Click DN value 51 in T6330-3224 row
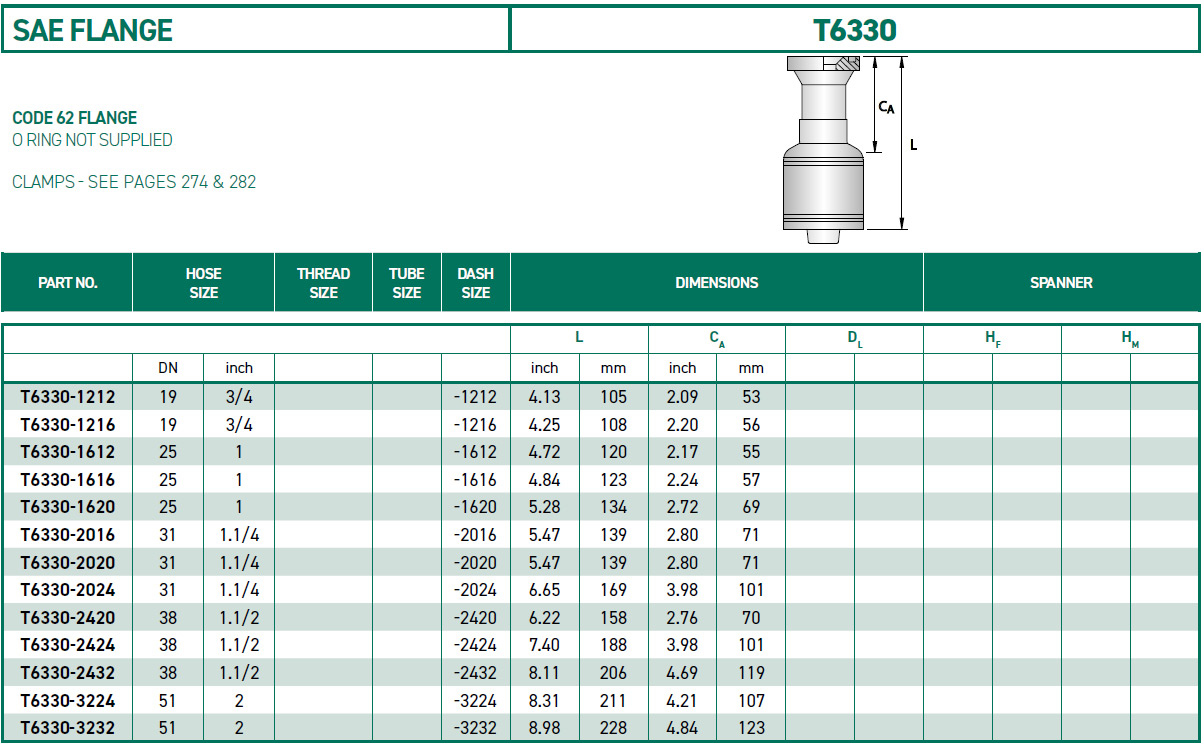This screenshot has height=747, width=1204. coord(168,701)
